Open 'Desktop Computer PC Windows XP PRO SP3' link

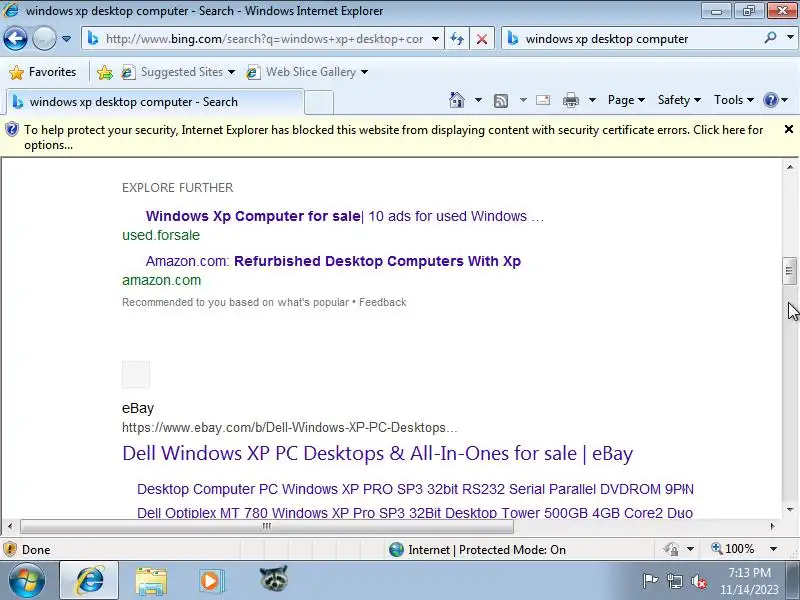tap(415, 489)
